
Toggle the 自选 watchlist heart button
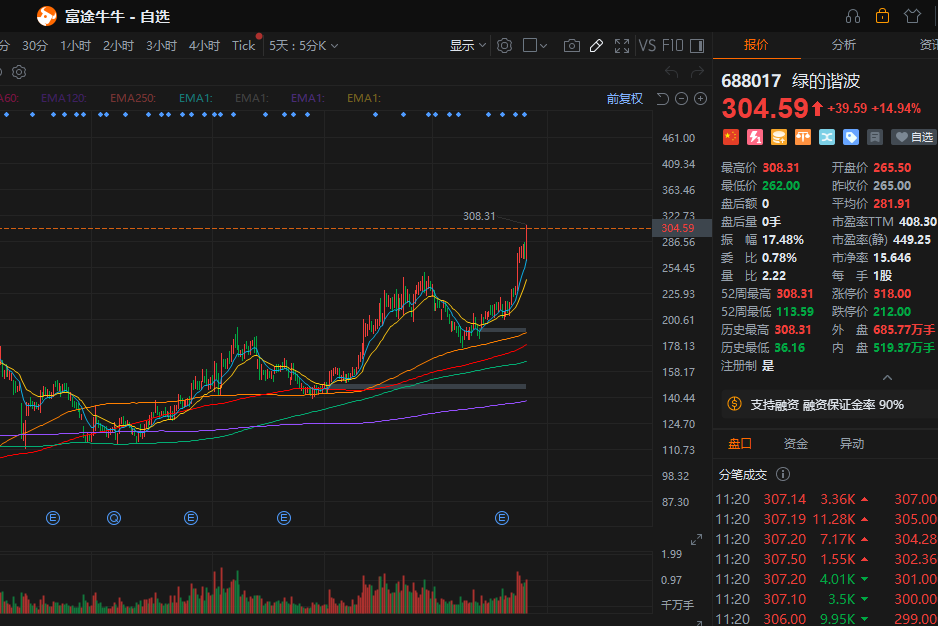913,137
